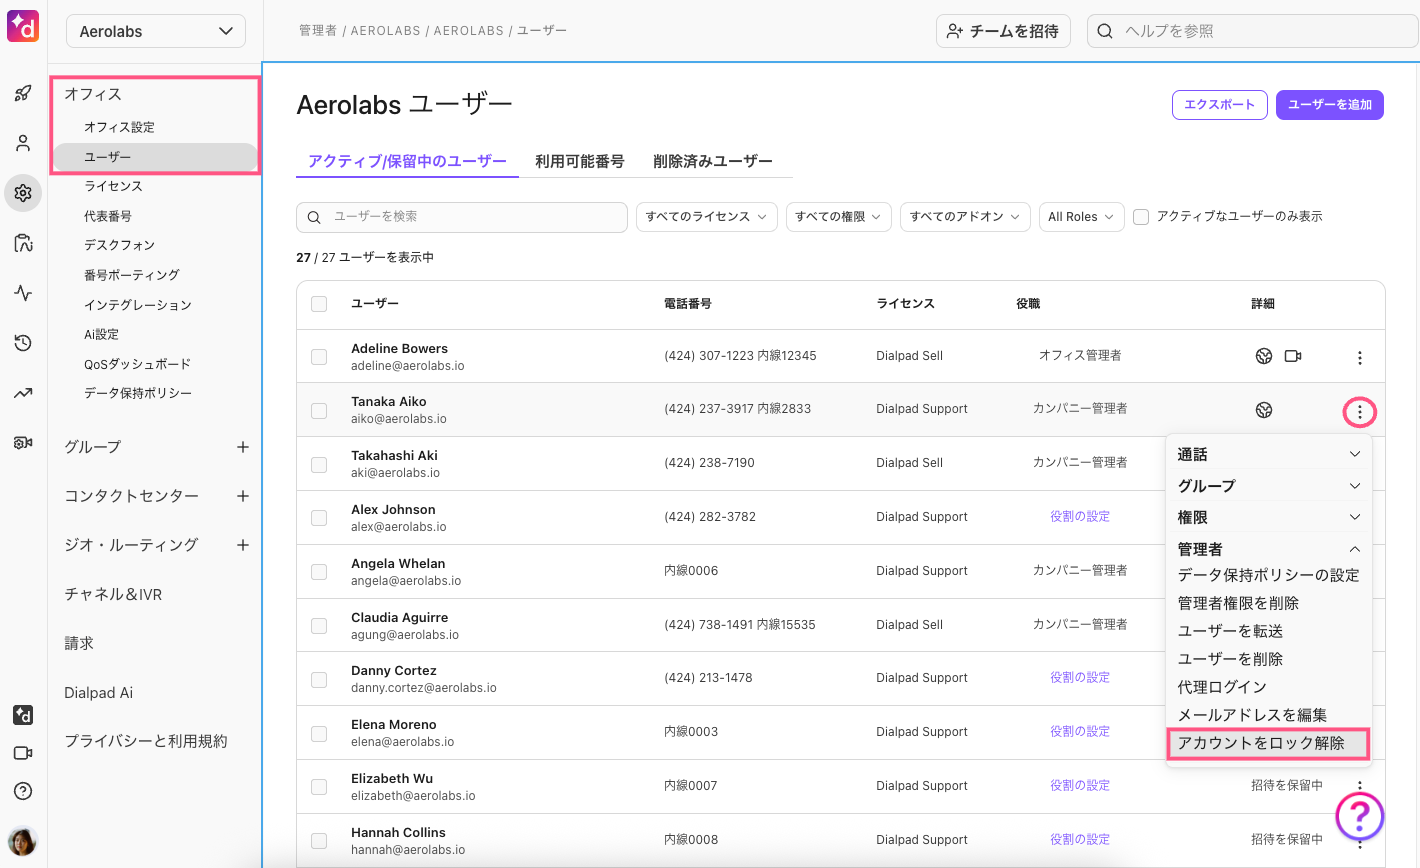Focus the ヘルプを参照 search field
The image size is (1420, 868).
pyautogui.click(x=1252, y=31)
